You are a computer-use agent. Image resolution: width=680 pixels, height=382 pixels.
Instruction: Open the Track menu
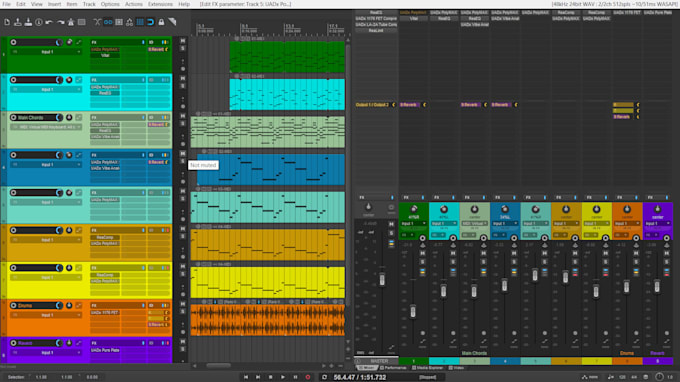(89, 4)
